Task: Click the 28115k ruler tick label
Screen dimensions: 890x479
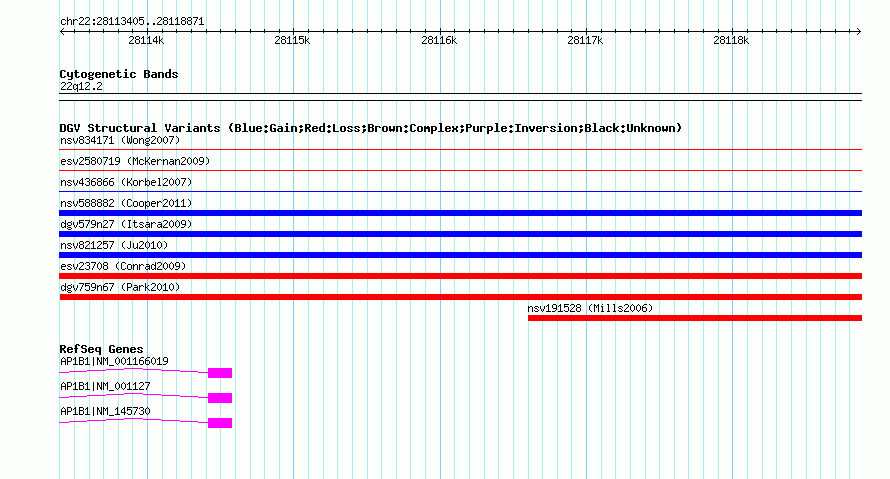Action: 292,40
